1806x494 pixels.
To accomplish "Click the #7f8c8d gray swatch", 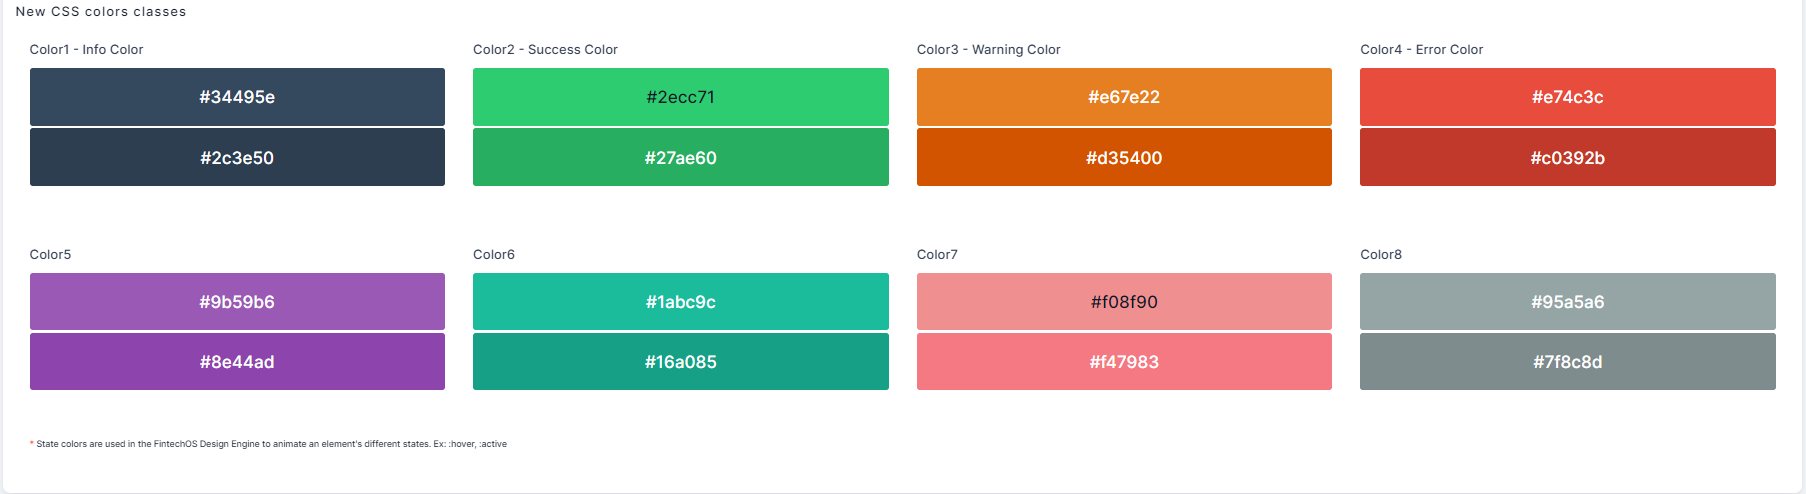I will (1567, 361).
